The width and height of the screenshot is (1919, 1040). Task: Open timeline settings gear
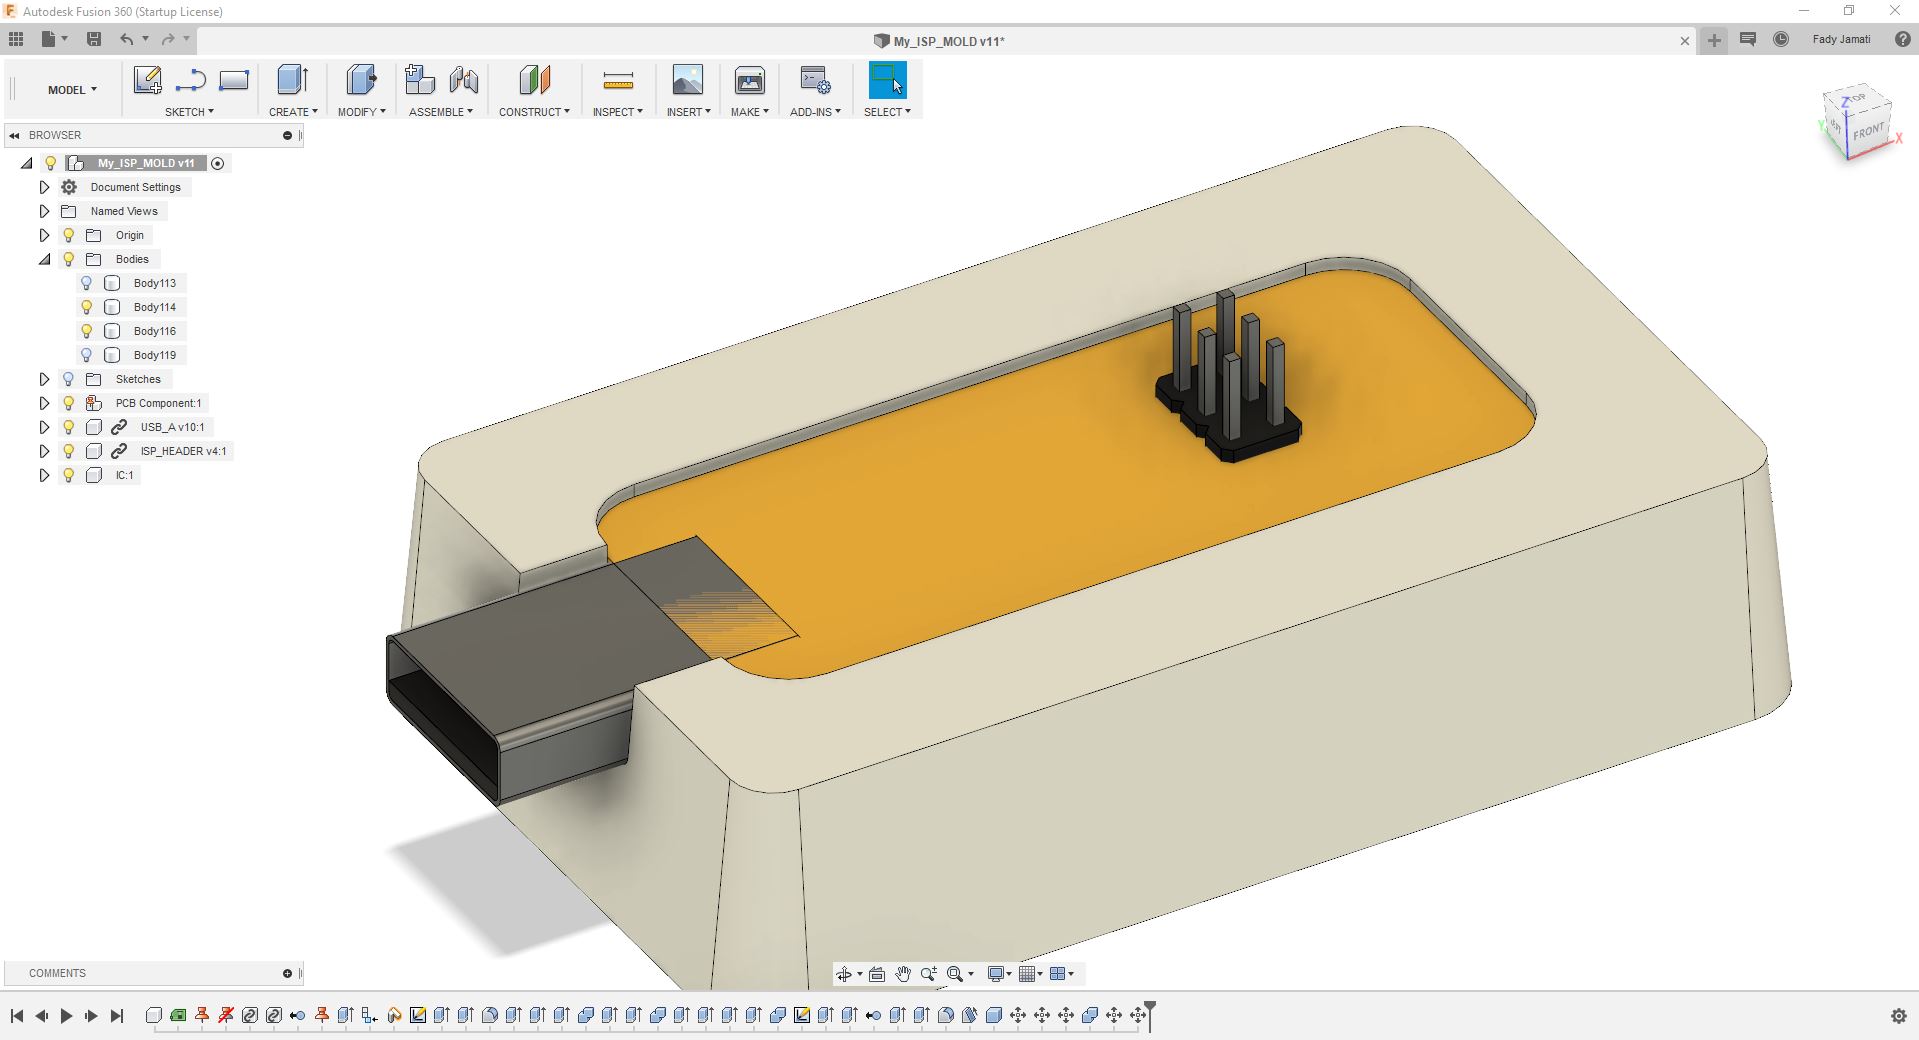[1899, 1016]
